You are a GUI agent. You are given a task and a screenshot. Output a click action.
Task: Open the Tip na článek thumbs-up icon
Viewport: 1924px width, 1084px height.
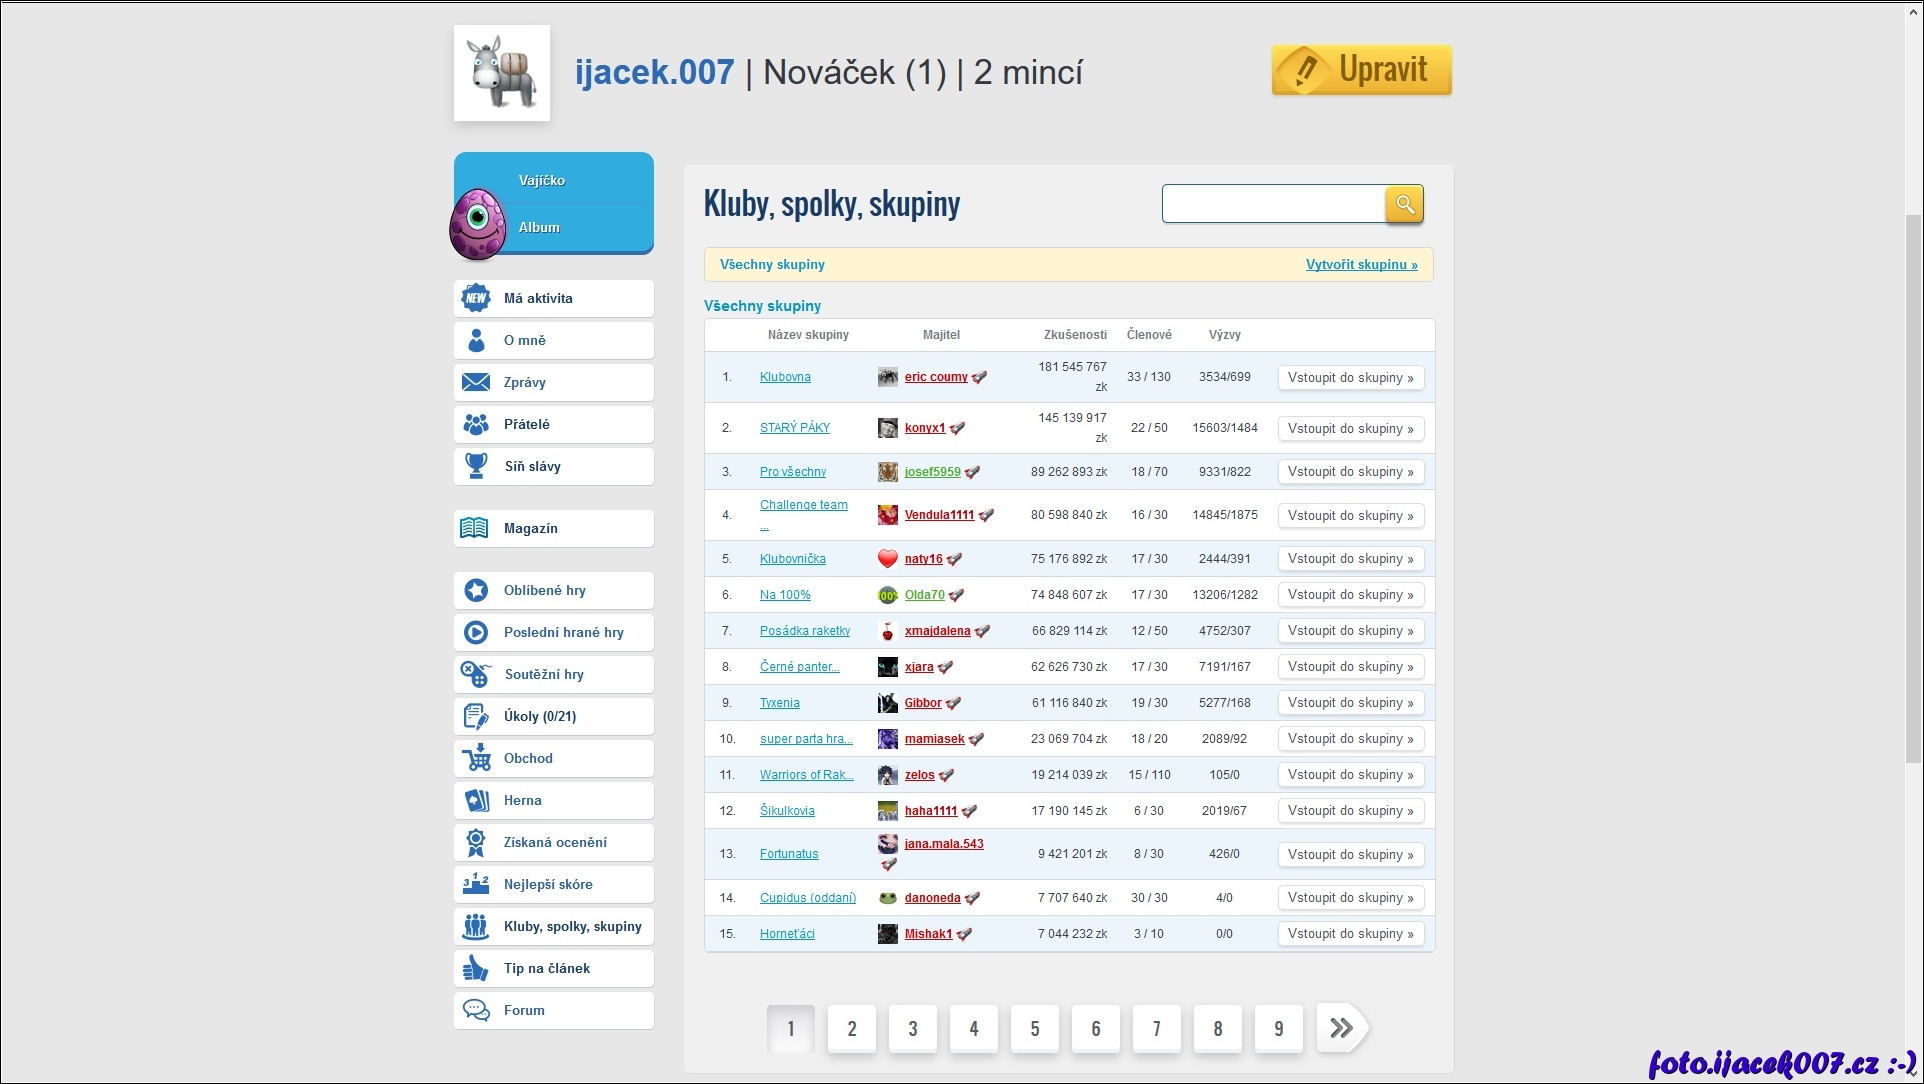[x=476, y=968]
